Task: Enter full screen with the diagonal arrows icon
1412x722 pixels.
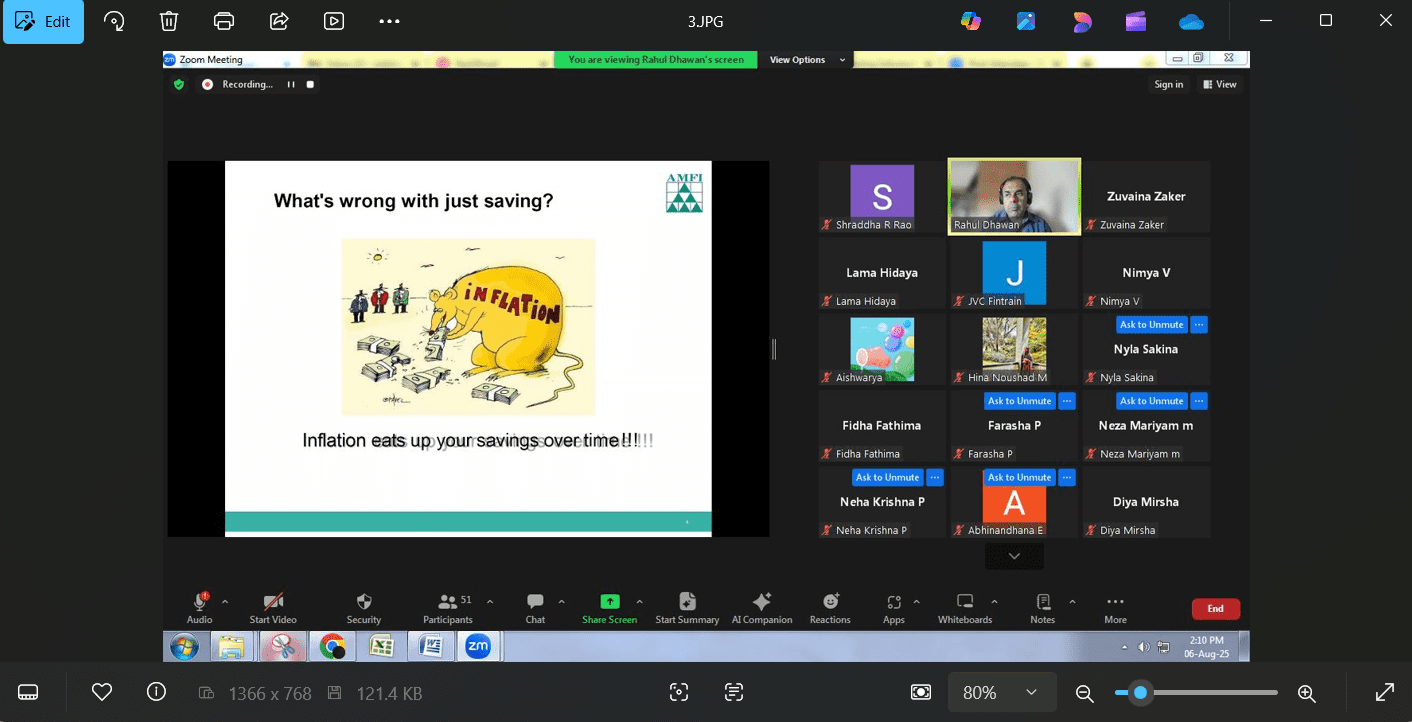Action: click(1385, 692)
